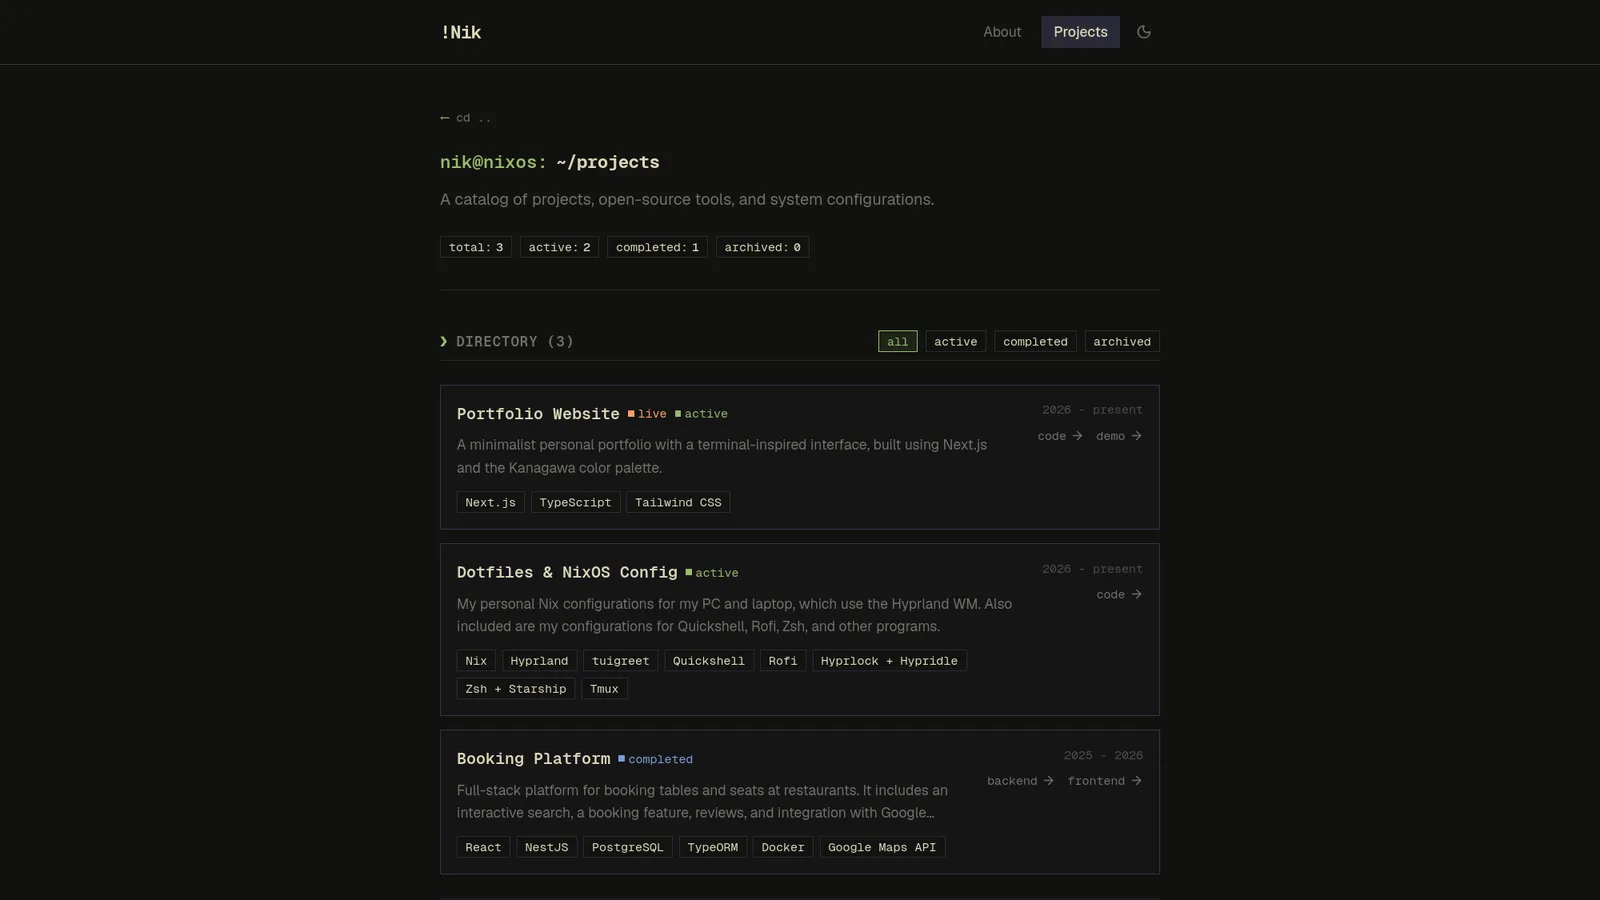Image resolution: width=1600 pixels, height=900 pixels.
Task: Click the 'active' badge on Portfolio Website
Action: pos(701,414)
